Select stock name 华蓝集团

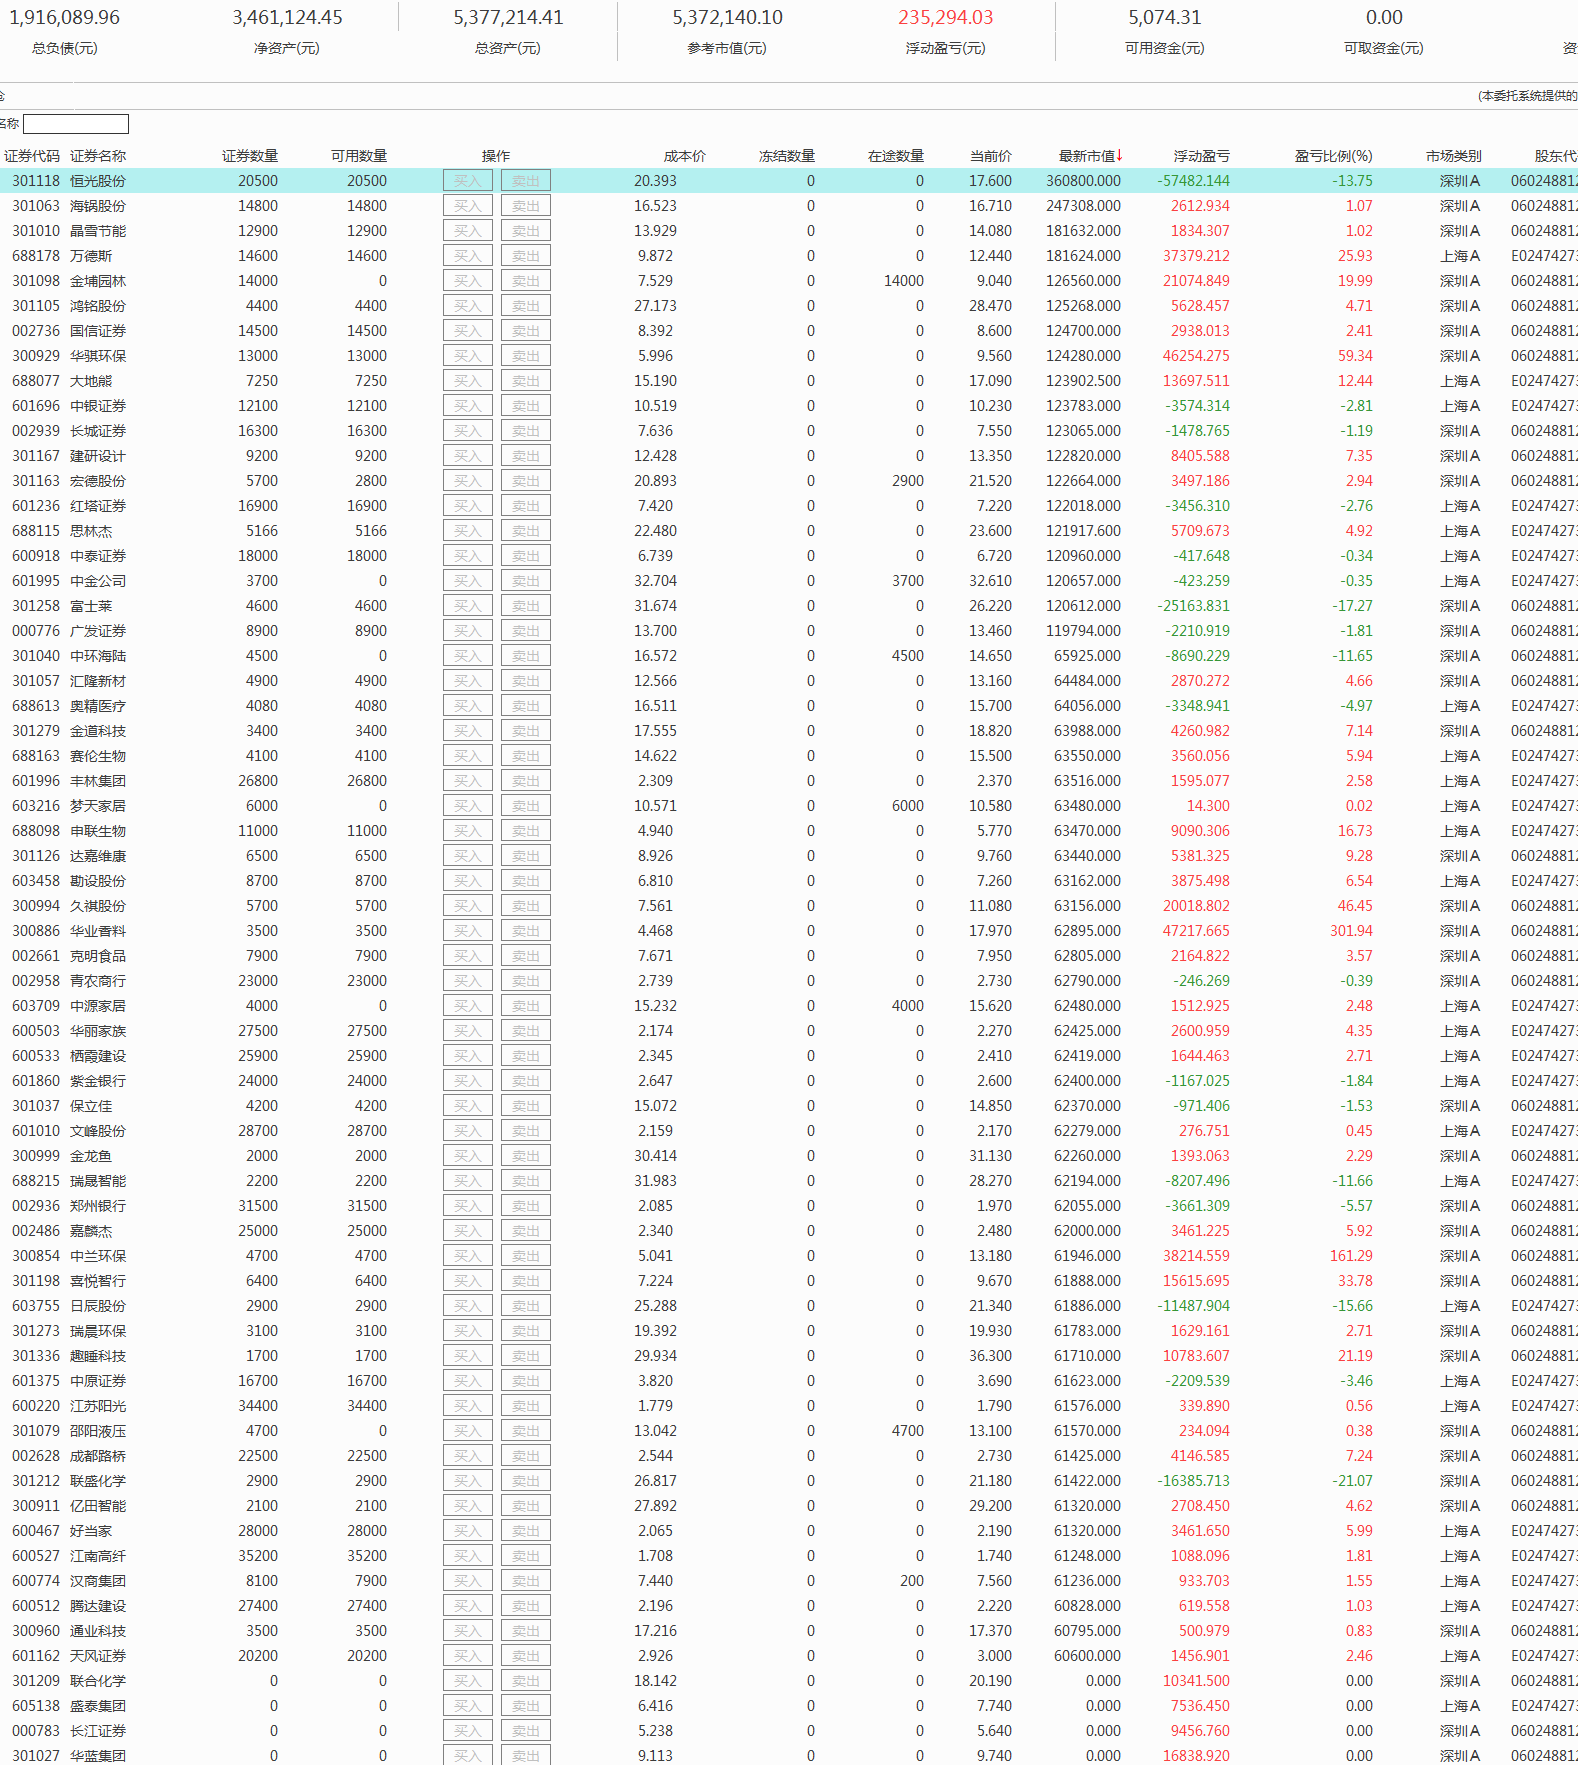point(98,1756)
